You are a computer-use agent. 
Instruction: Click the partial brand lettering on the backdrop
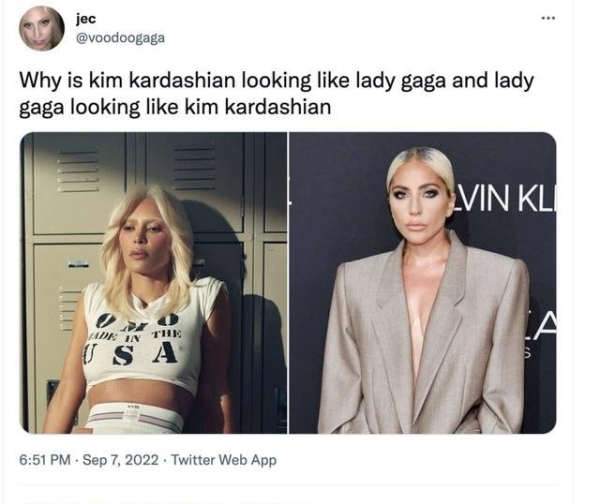(505, 199)
